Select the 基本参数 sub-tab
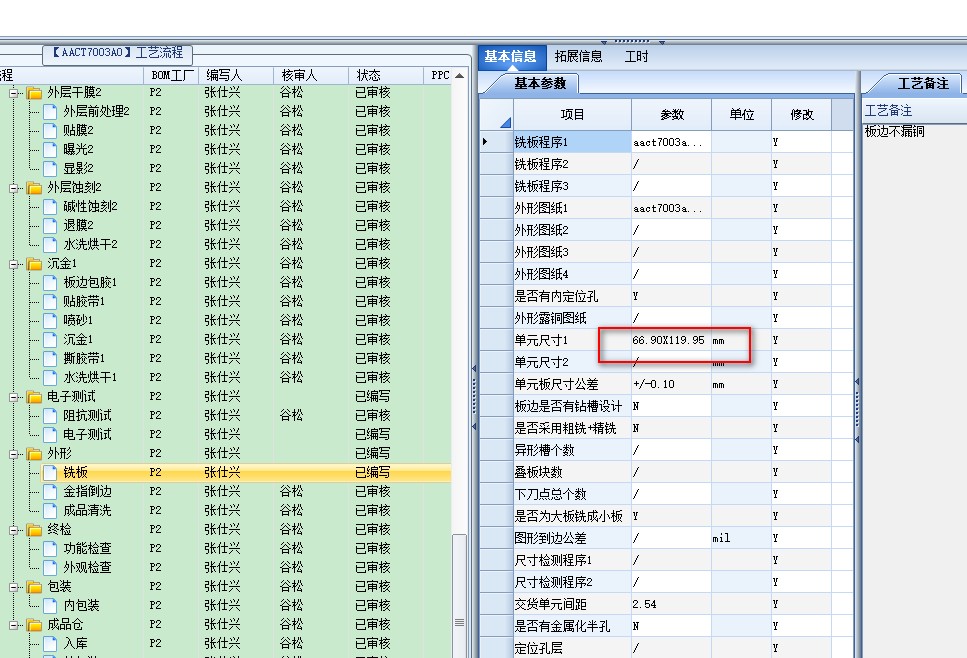Image resolution: width=967 pixels, height=658 pixels. [540, 83]
